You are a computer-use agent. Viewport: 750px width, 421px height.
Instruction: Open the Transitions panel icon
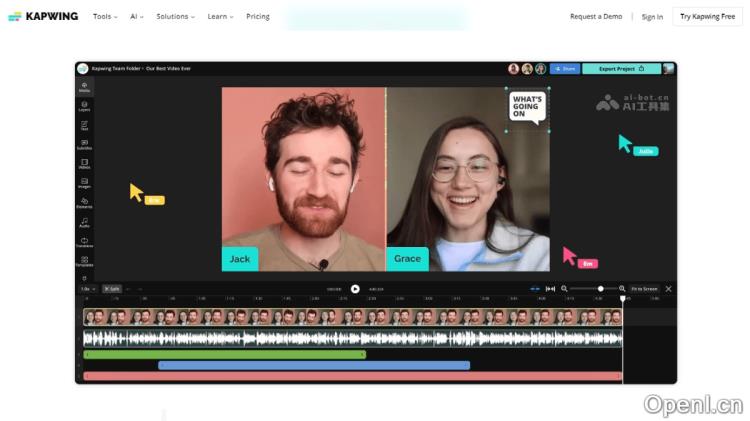(84, 242)
